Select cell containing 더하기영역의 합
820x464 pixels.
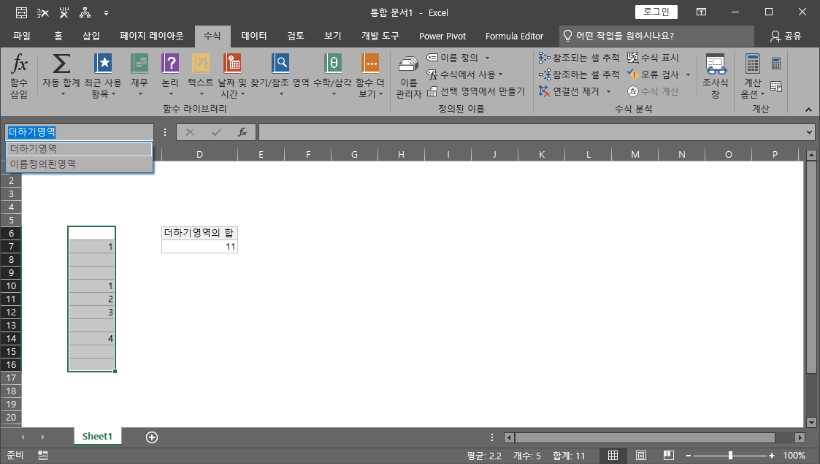199,233
